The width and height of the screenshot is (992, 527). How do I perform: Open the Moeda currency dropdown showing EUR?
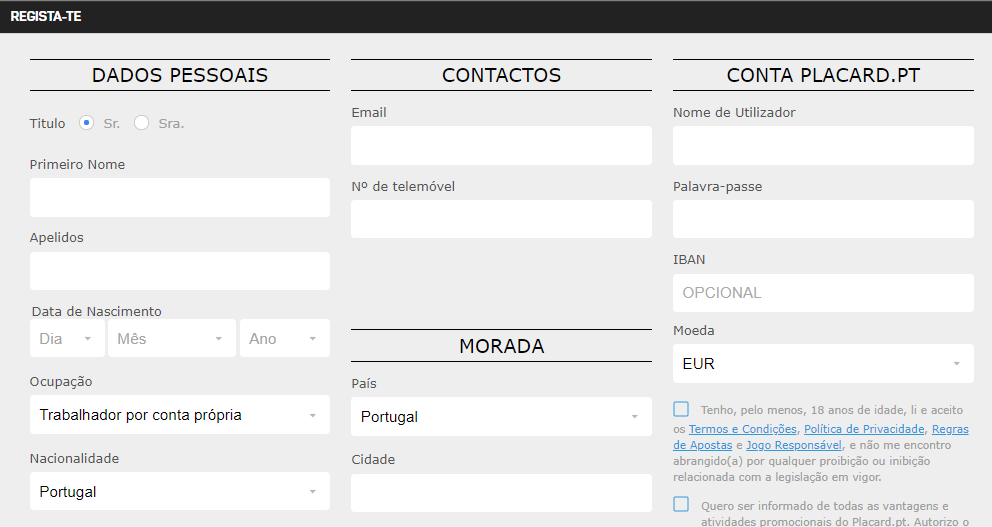(823, 364)
